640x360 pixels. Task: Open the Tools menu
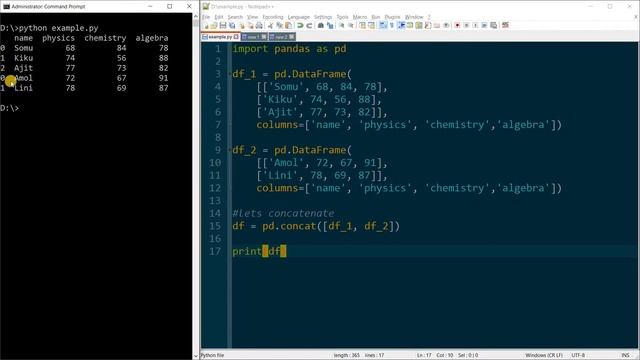point(342,17)
